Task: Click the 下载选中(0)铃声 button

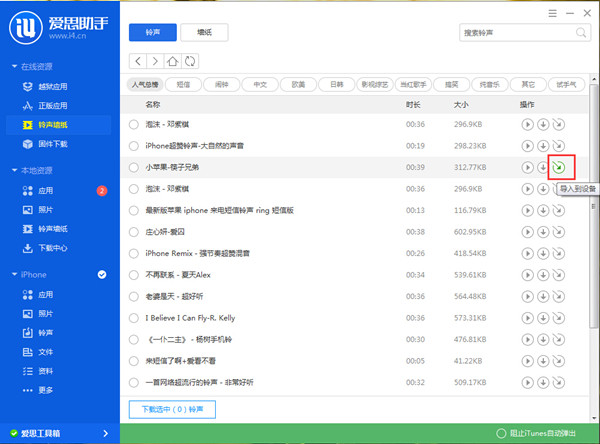Action: click(172, 410)
